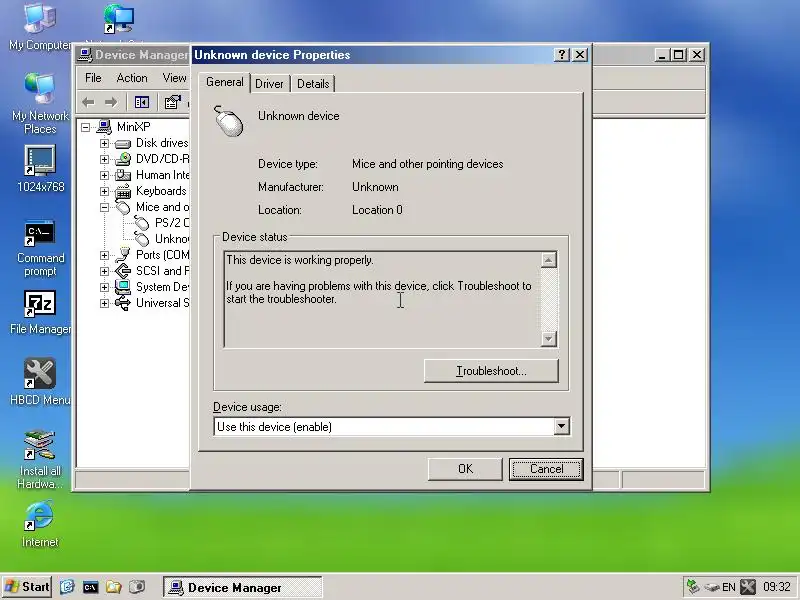Click the Device Manager back arrow
The height and width of the screenshot is (600, 800).
tap(88, 103)
